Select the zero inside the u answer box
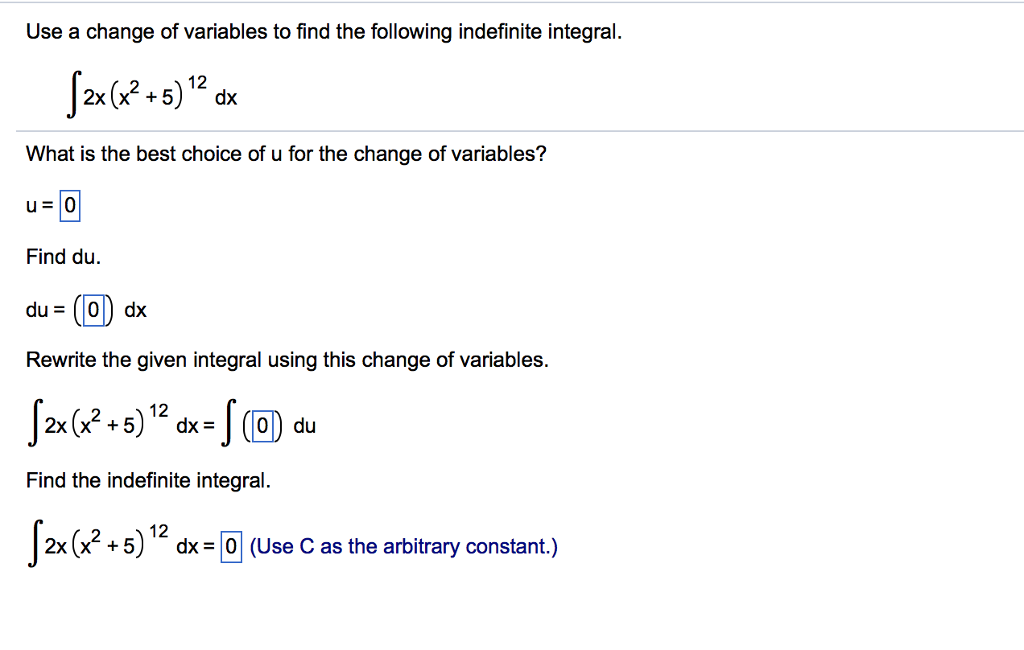Viewport: 1024px width, 650px height. coord(69,205)
